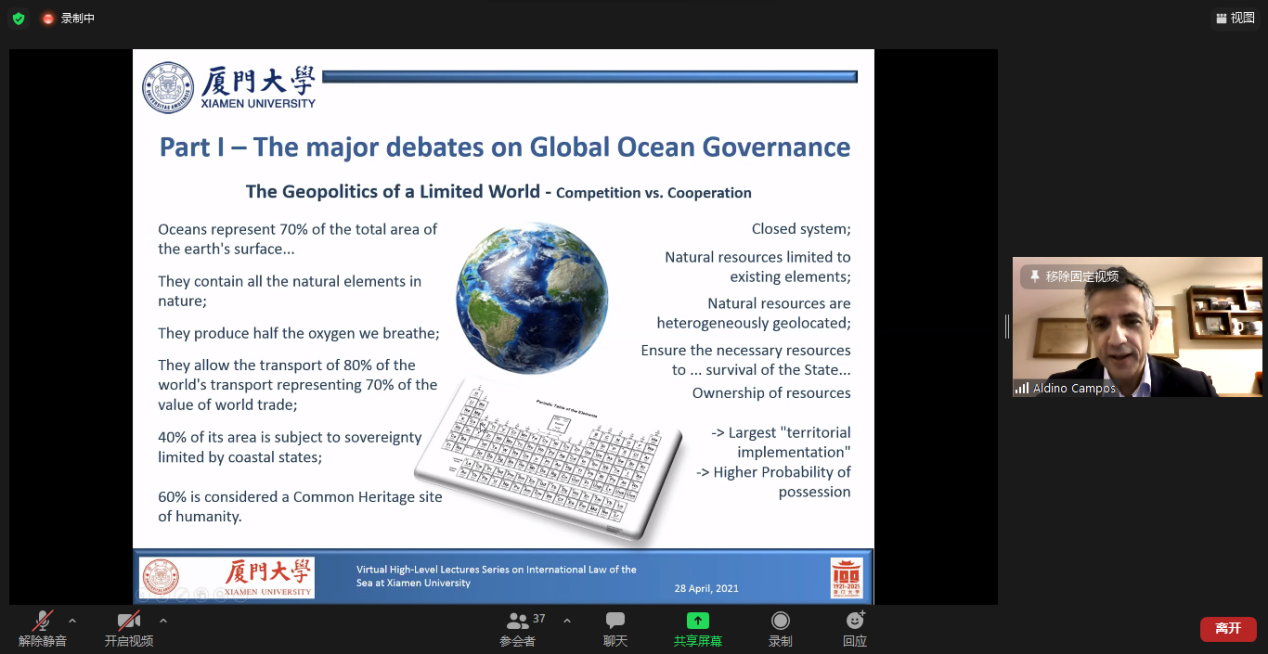Expand the audio options arrow beside the microphone

click(x=72, y=621)
